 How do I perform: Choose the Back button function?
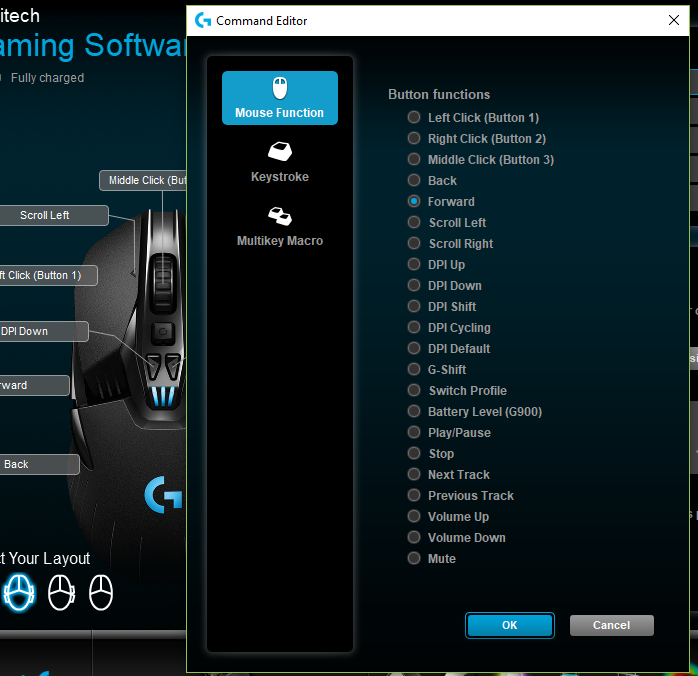coord(414,180)
